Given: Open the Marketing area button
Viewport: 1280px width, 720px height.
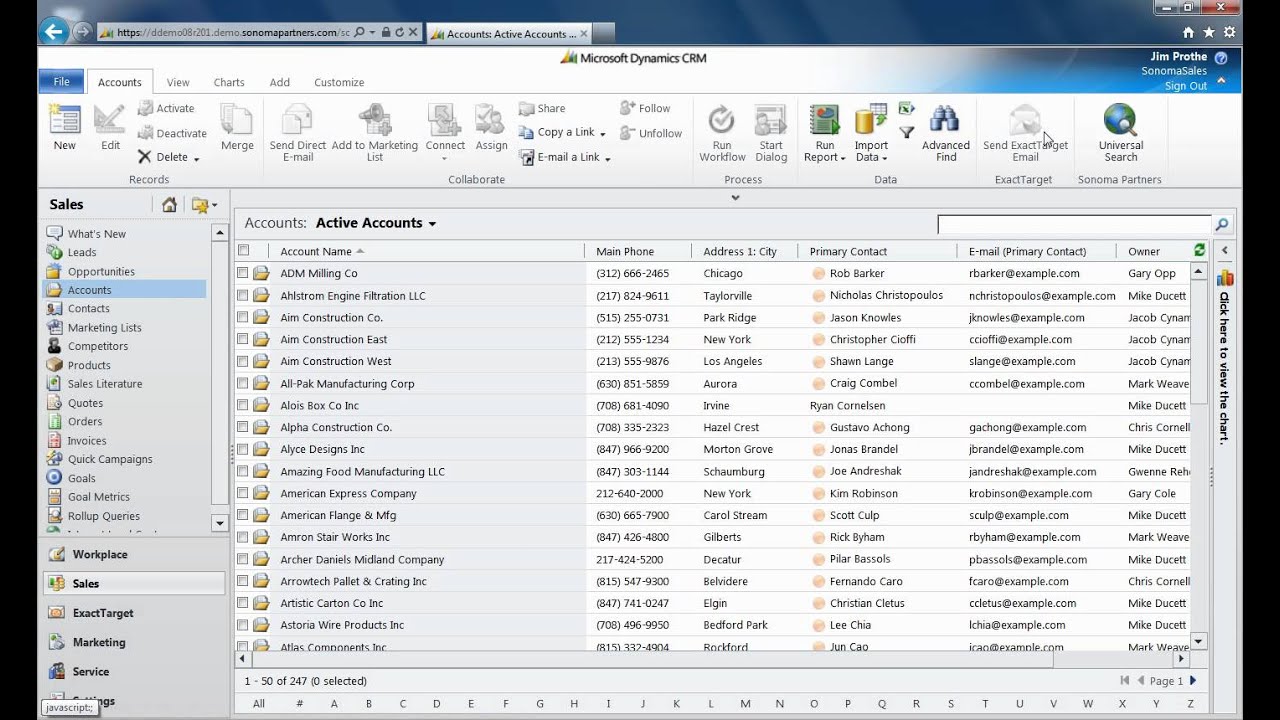Looking at the screenshot, I should tap(135, 642).
